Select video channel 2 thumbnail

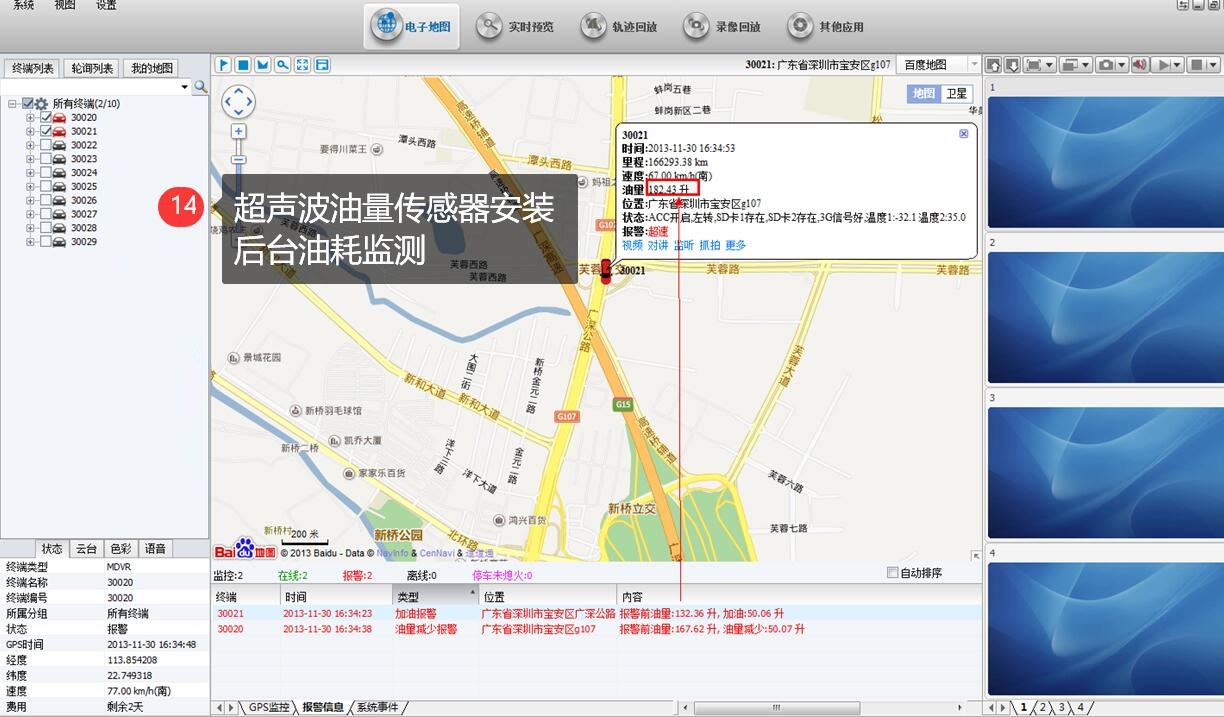click(1104, 317)
